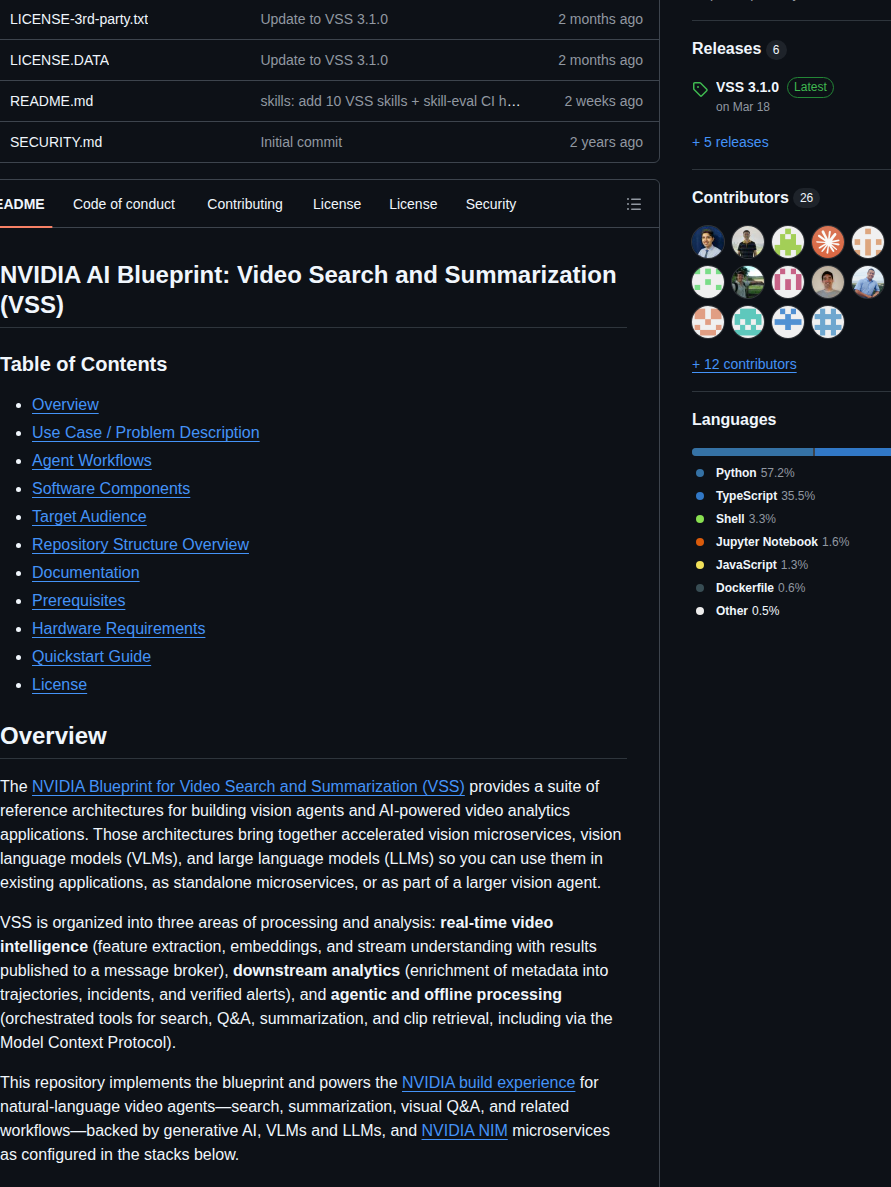This screenshot has height=1187, width=891.
Task: Jump to Target Audience section
Action: (x=89, y=517)
